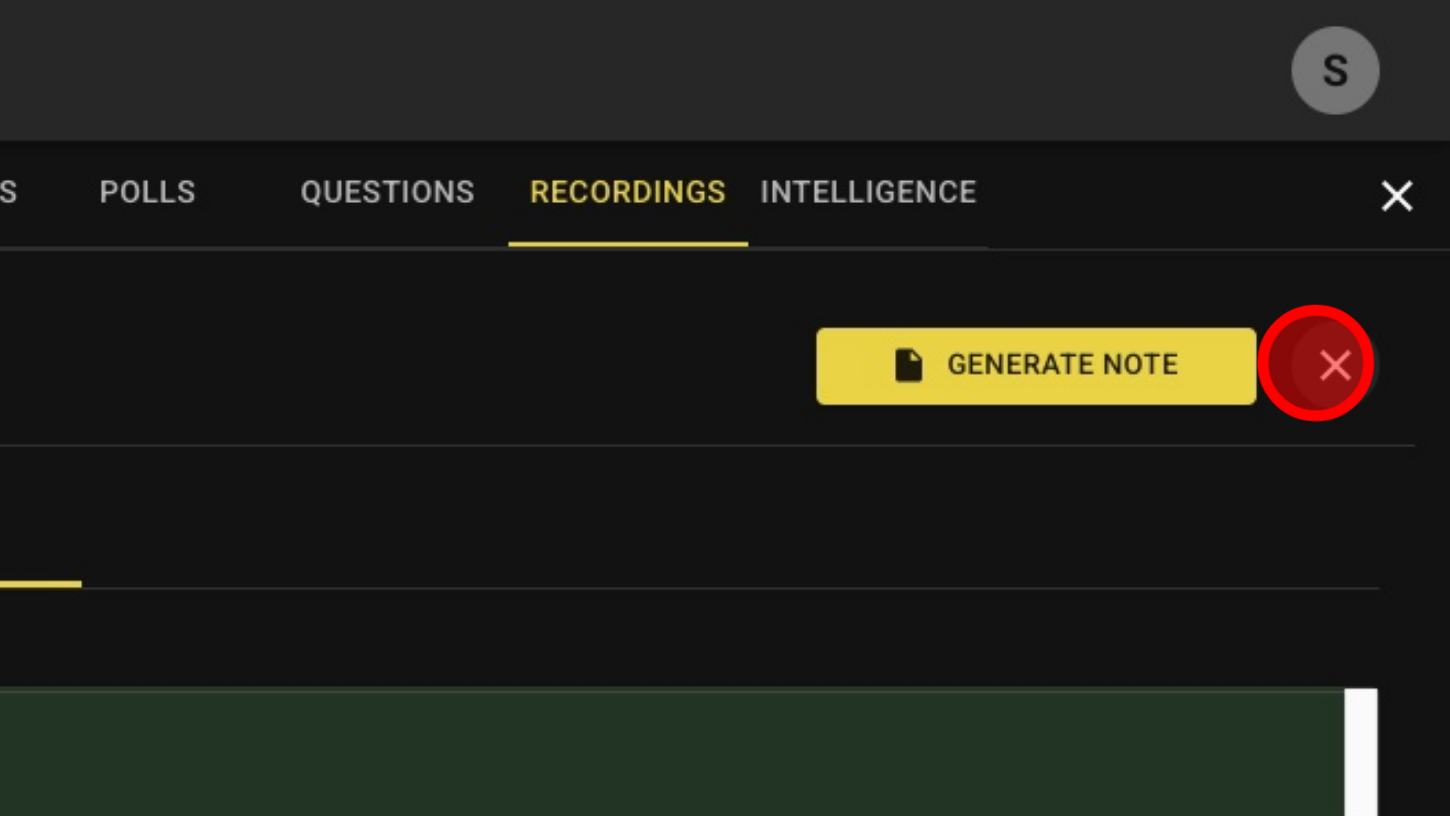Click the blank area left of Generate Note
The width and height of the screenshot is (1450, 816).
[400, 365]
